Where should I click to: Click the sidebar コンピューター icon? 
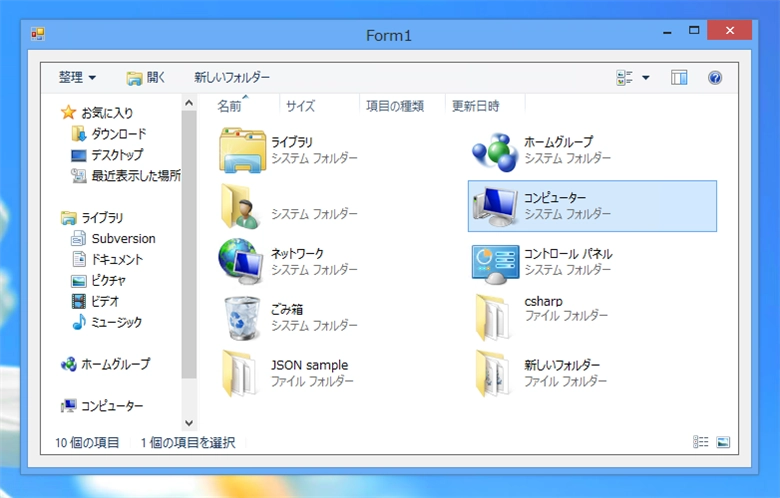(x=69, y=406)
